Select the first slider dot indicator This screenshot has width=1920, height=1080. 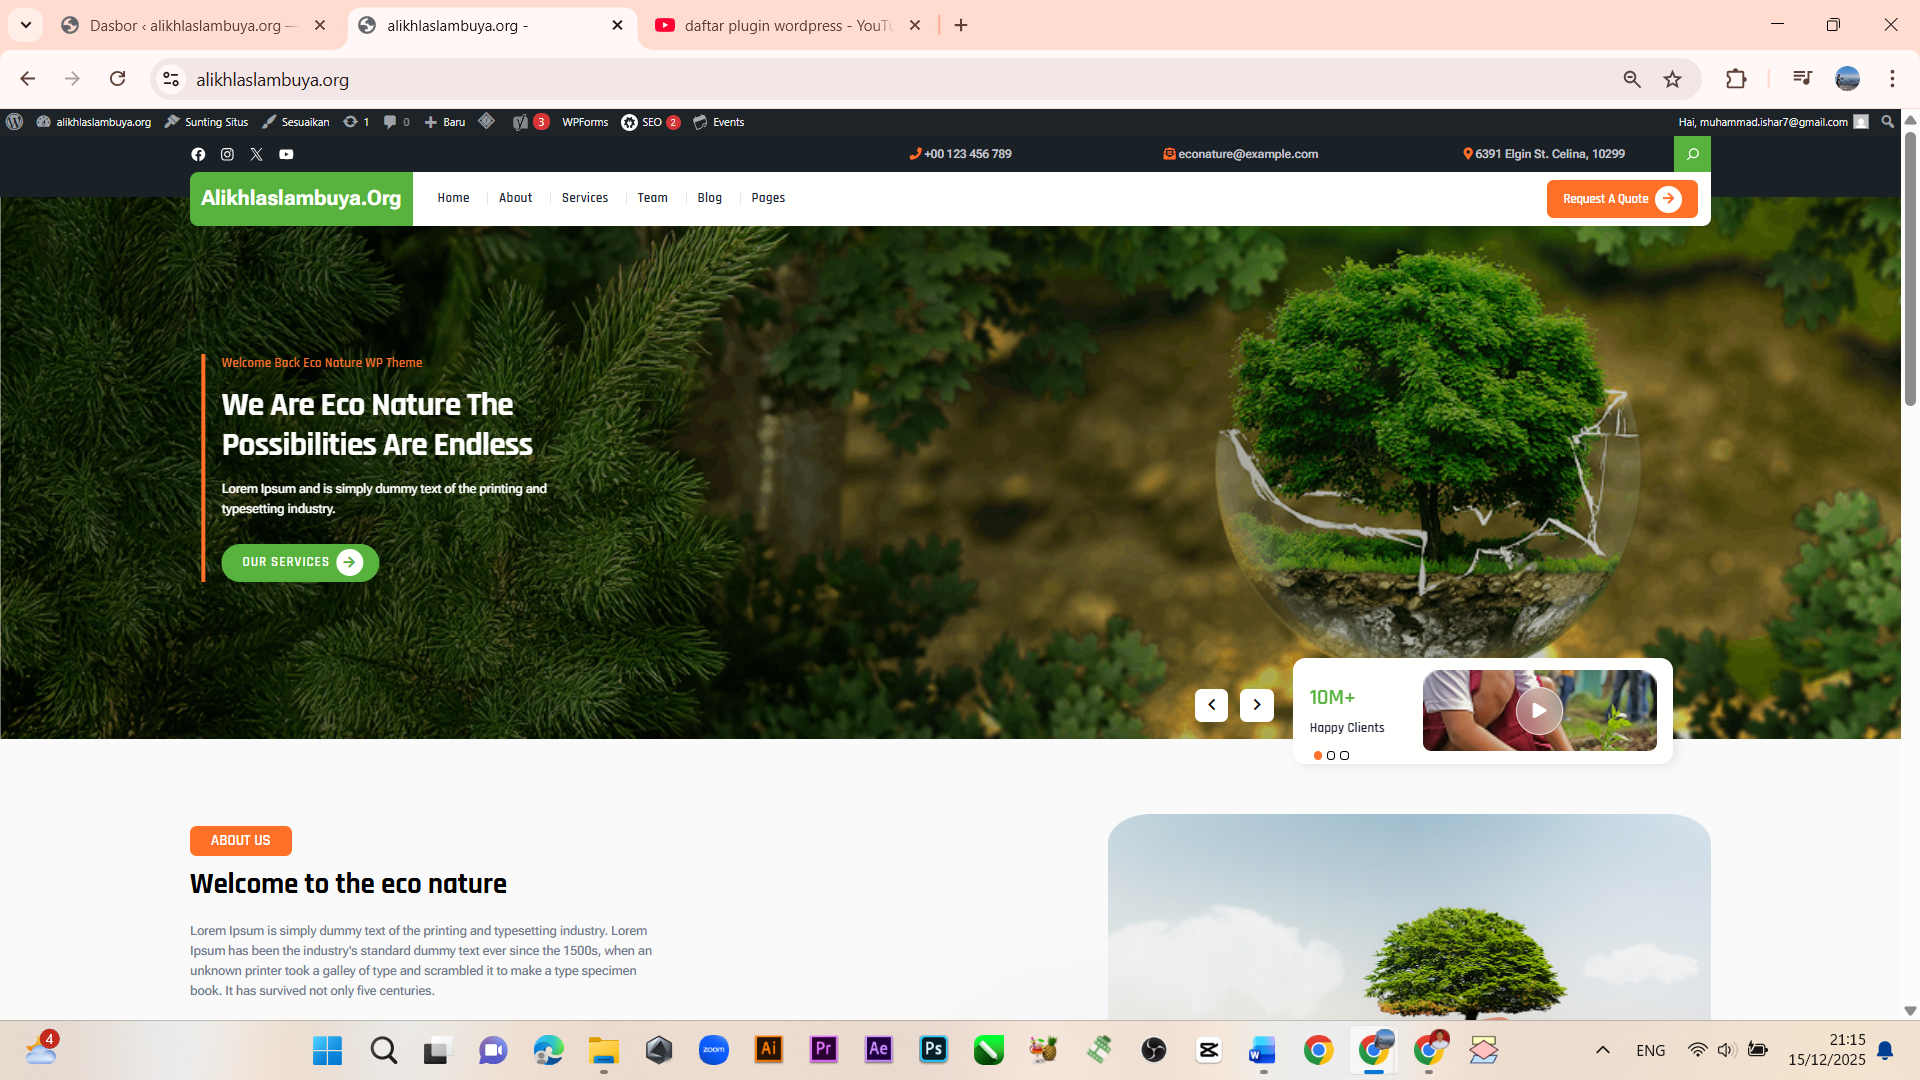pyautogui.click(x=1318, y=756)
